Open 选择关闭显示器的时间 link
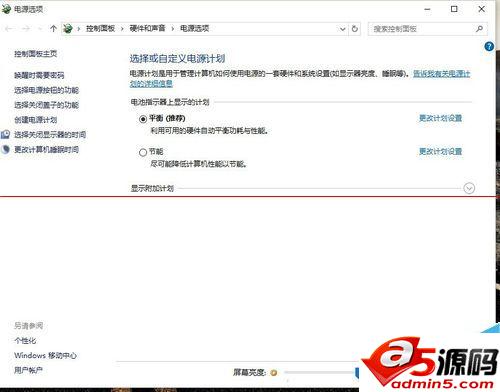500x392 pixels. 50,135
